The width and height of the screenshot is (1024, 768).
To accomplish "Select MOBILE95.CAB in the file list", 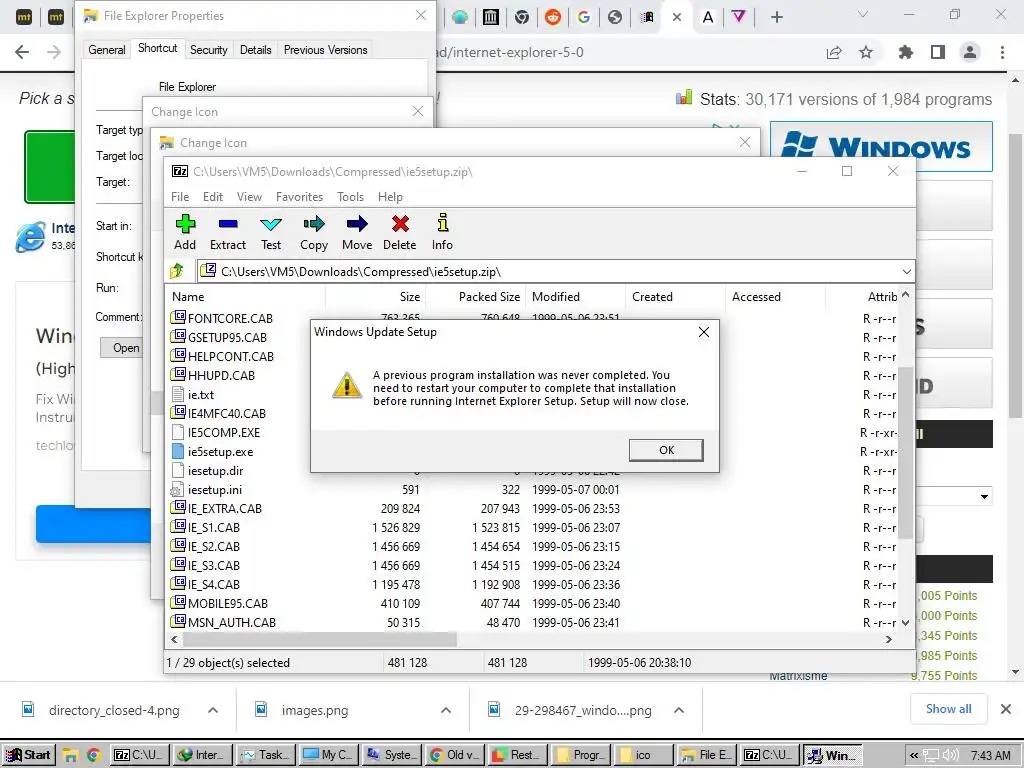I will (227, 603).
